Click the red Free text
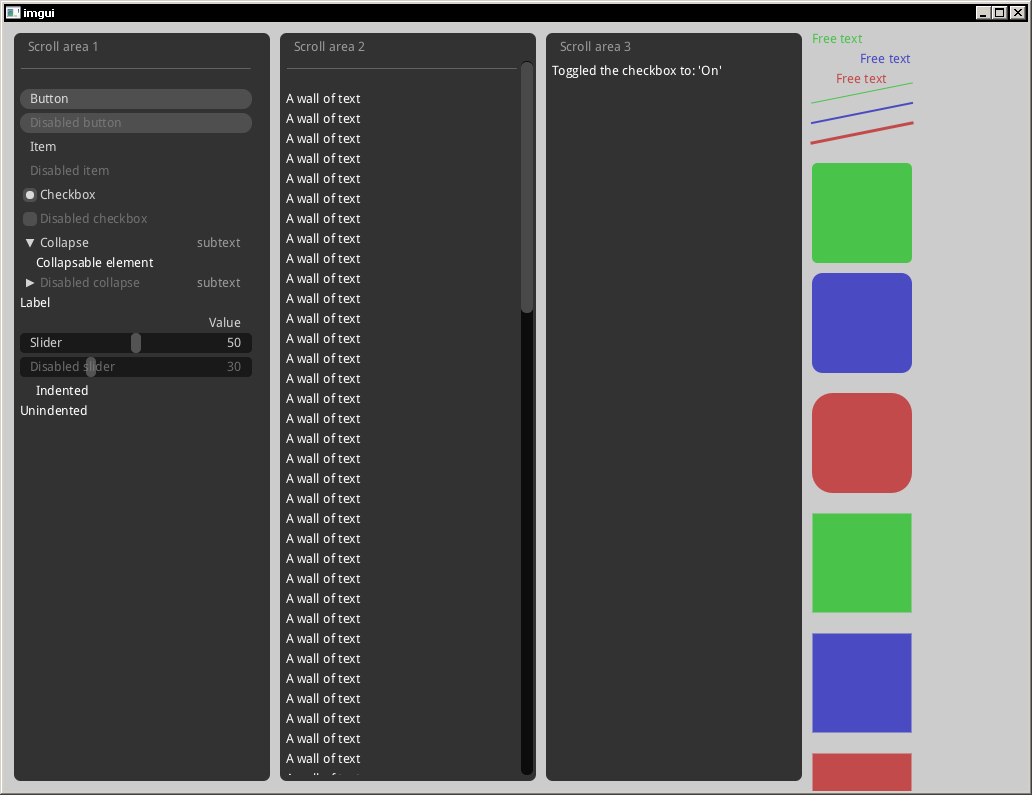Viewport: 1032px width, 795px height. (861, 78)
